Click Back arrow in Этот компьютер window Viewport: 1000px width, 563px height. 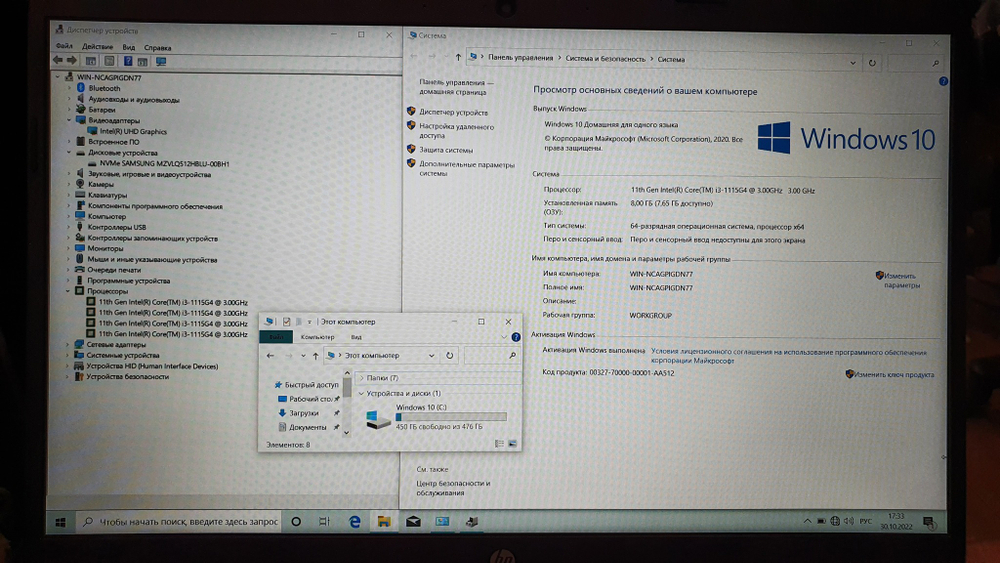point(270,355)
